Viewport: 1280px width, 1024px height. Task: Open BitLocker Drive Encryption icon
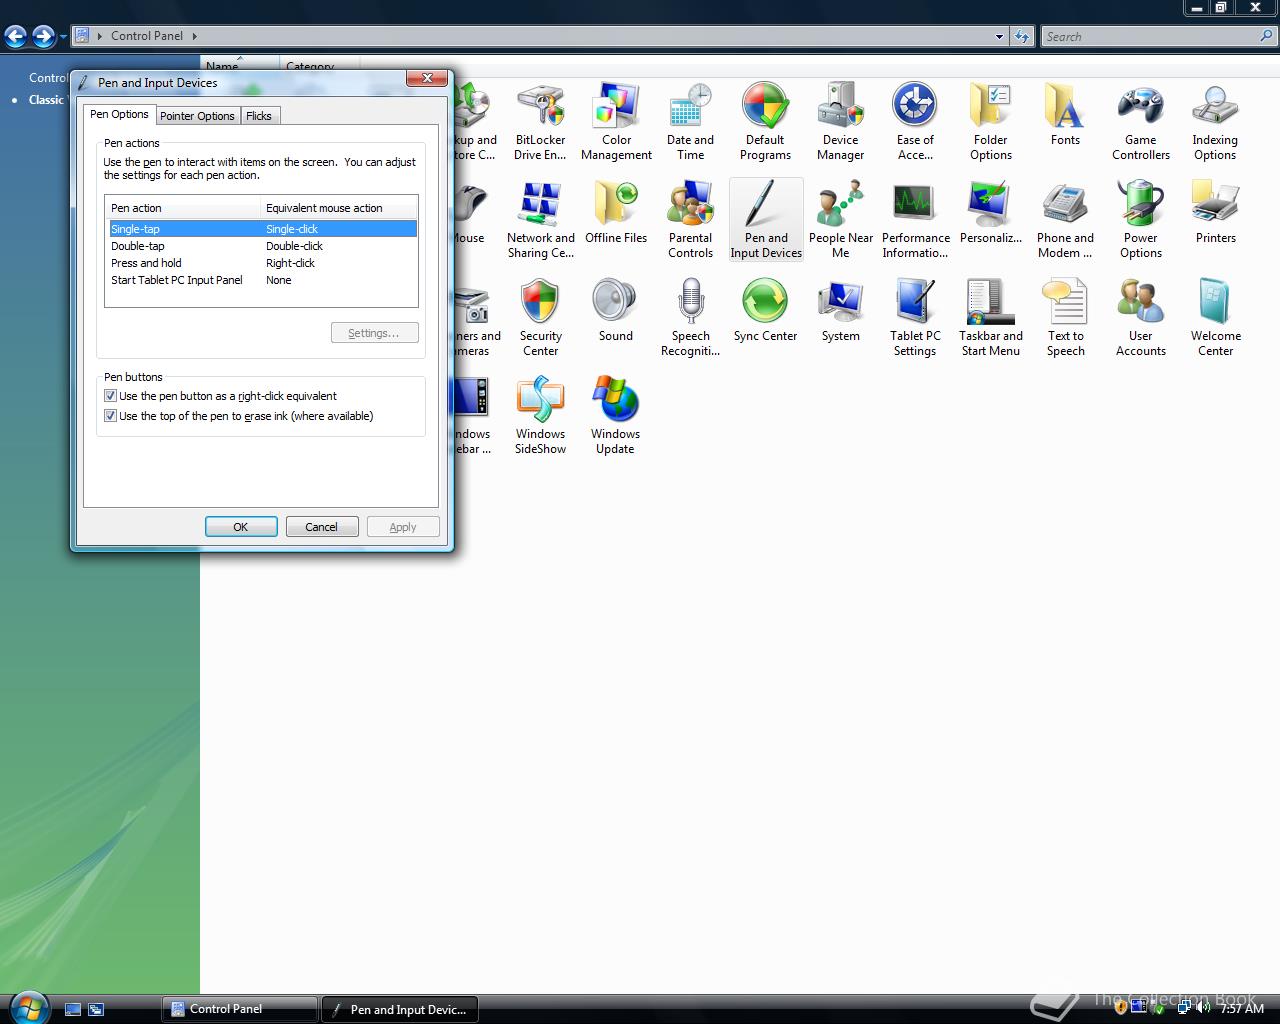pyautogui.click(x=540, y=122)
